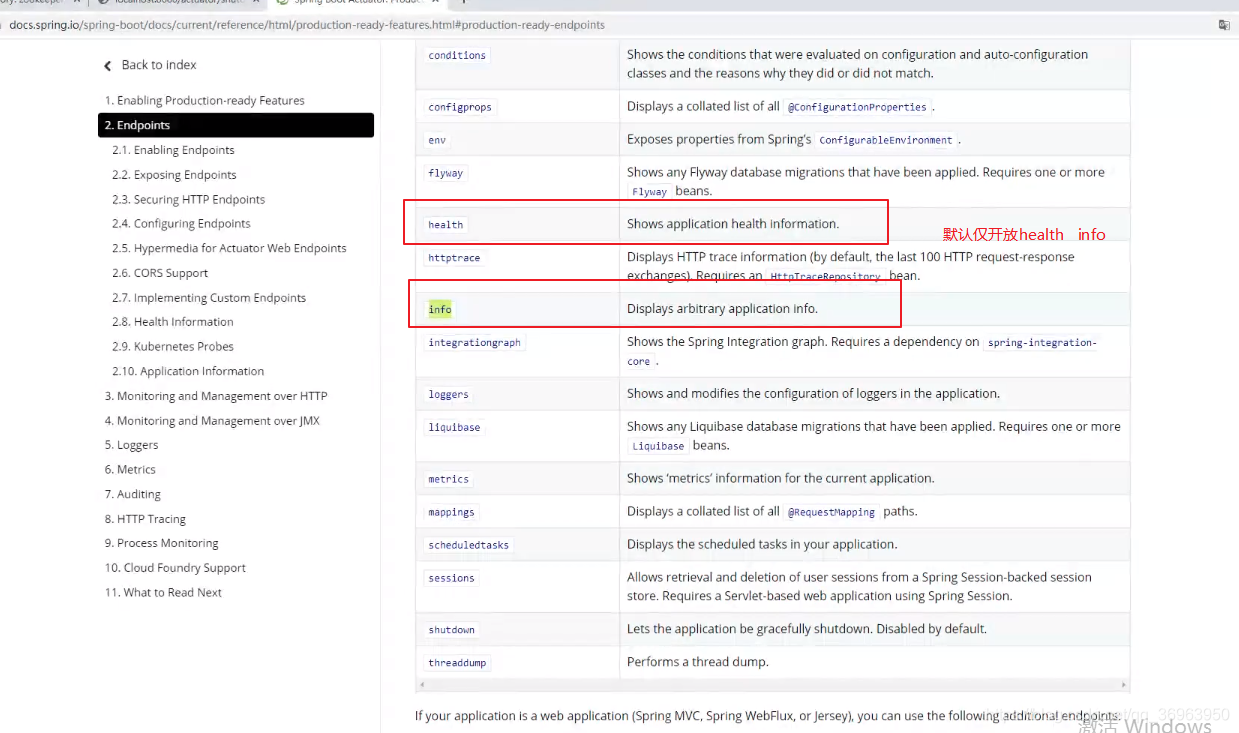Click the @ConfigurationProperties inline code
Image resolution: width=1239 pixels, height=733 pixels.
857,107
